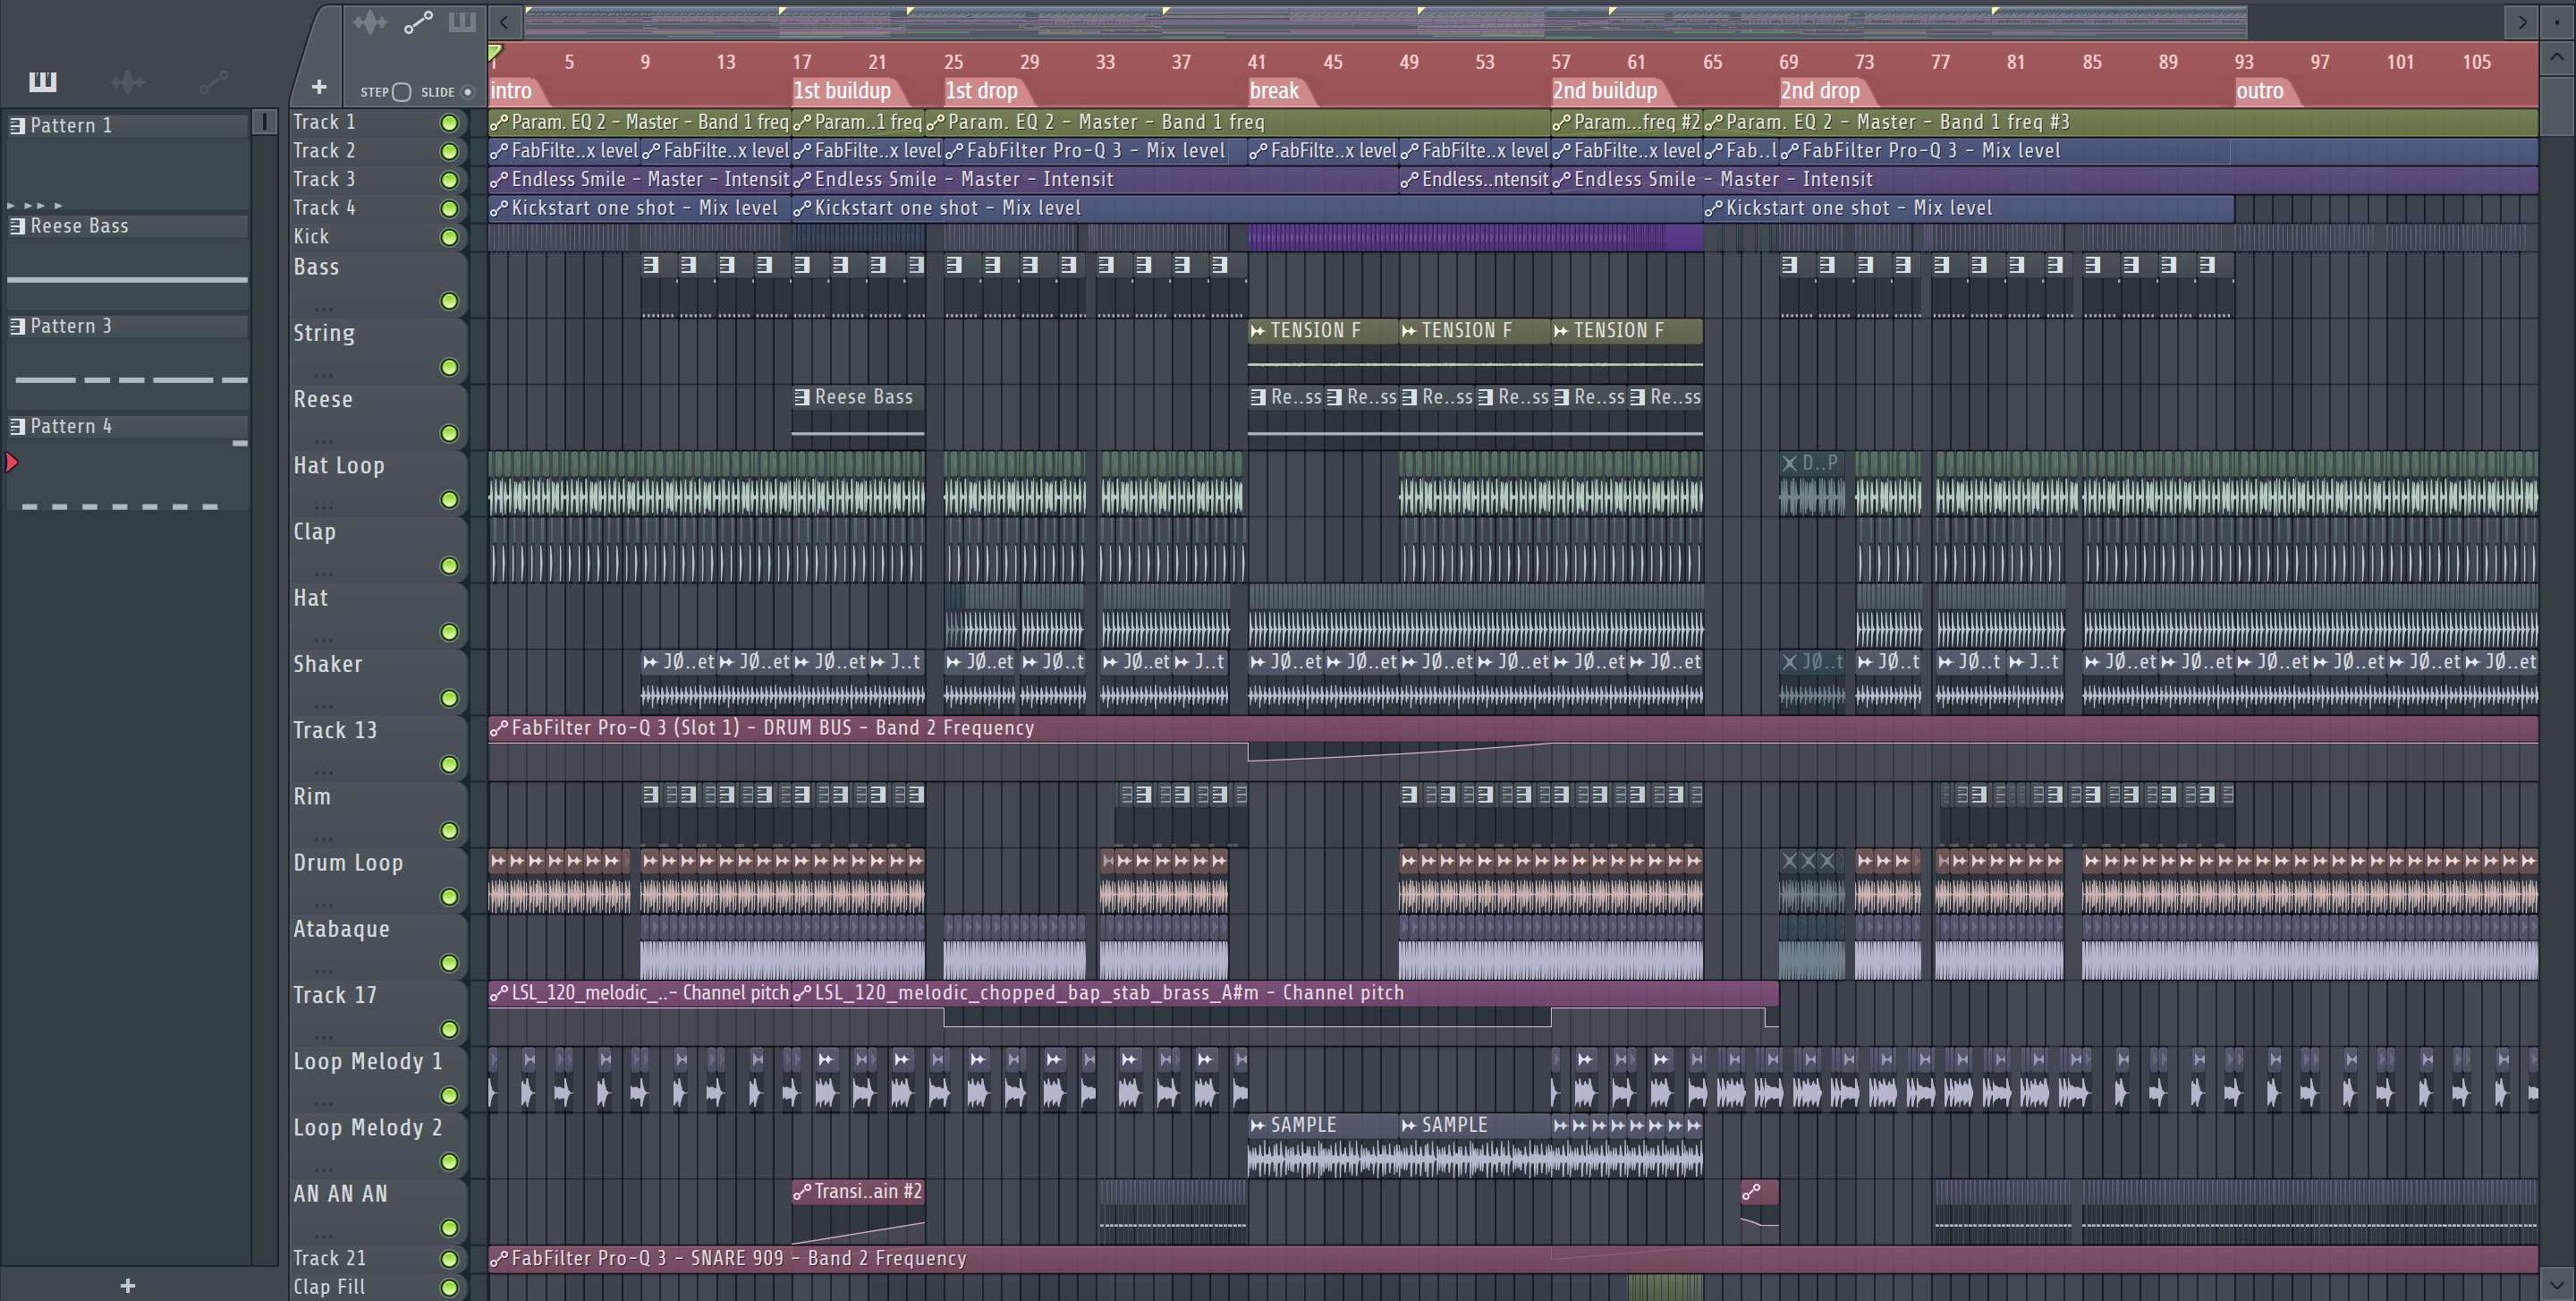Mute the String track green LED

[450, 368]
